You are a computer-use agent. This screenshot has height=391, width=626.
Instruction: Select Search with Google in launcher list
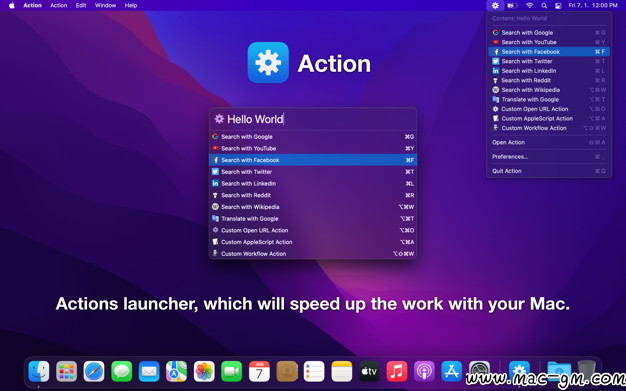click(313, 137)
